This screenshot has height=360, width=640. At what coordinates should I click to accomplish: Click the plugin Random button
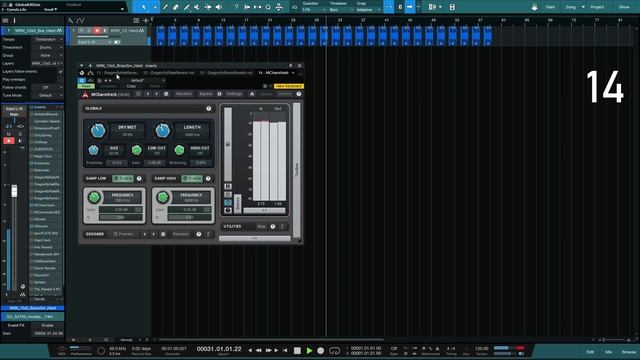[184, 94]
